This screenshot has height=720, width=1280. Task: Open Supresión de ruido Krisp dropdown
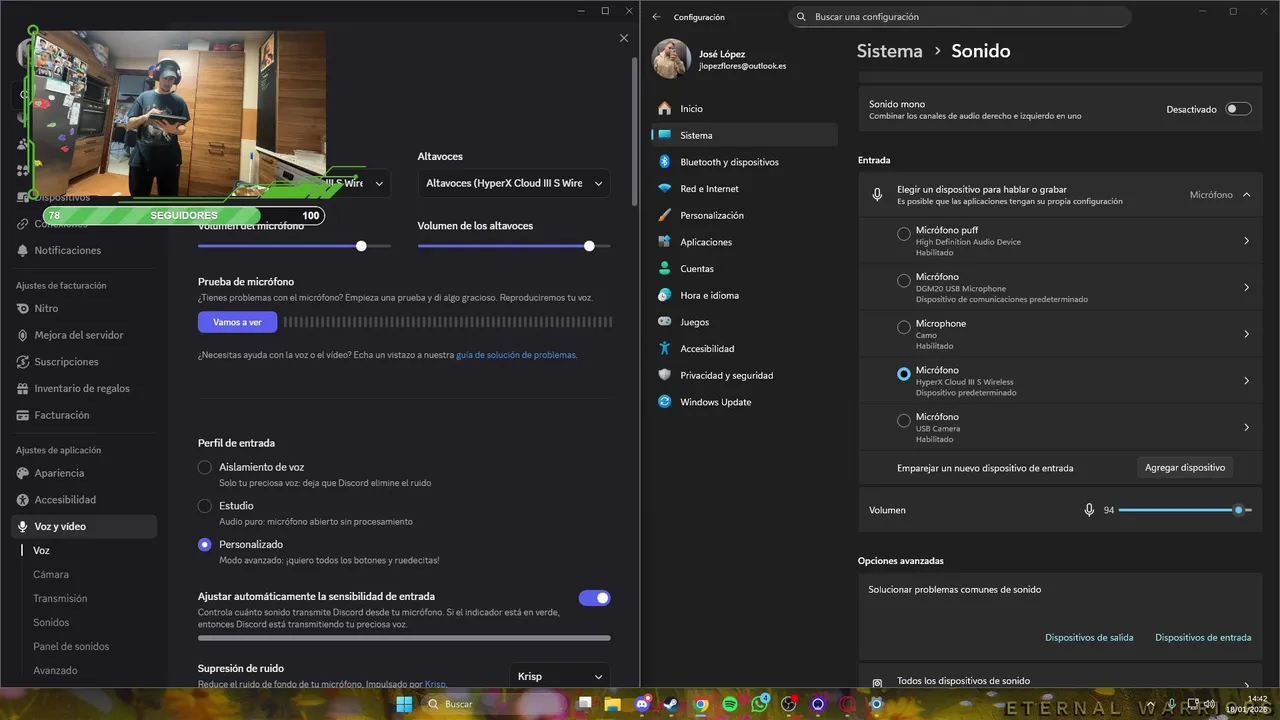pyautogui.click(x=560, y=676)
